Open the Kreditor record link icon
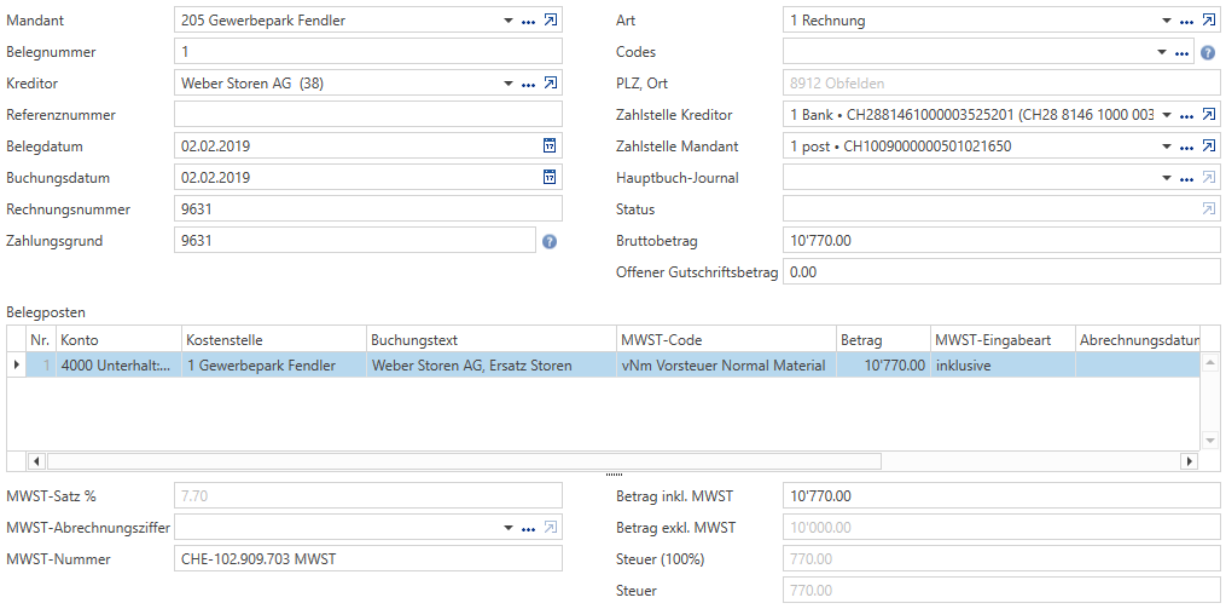Screen dimensions: 1226x609 [550, 83]
